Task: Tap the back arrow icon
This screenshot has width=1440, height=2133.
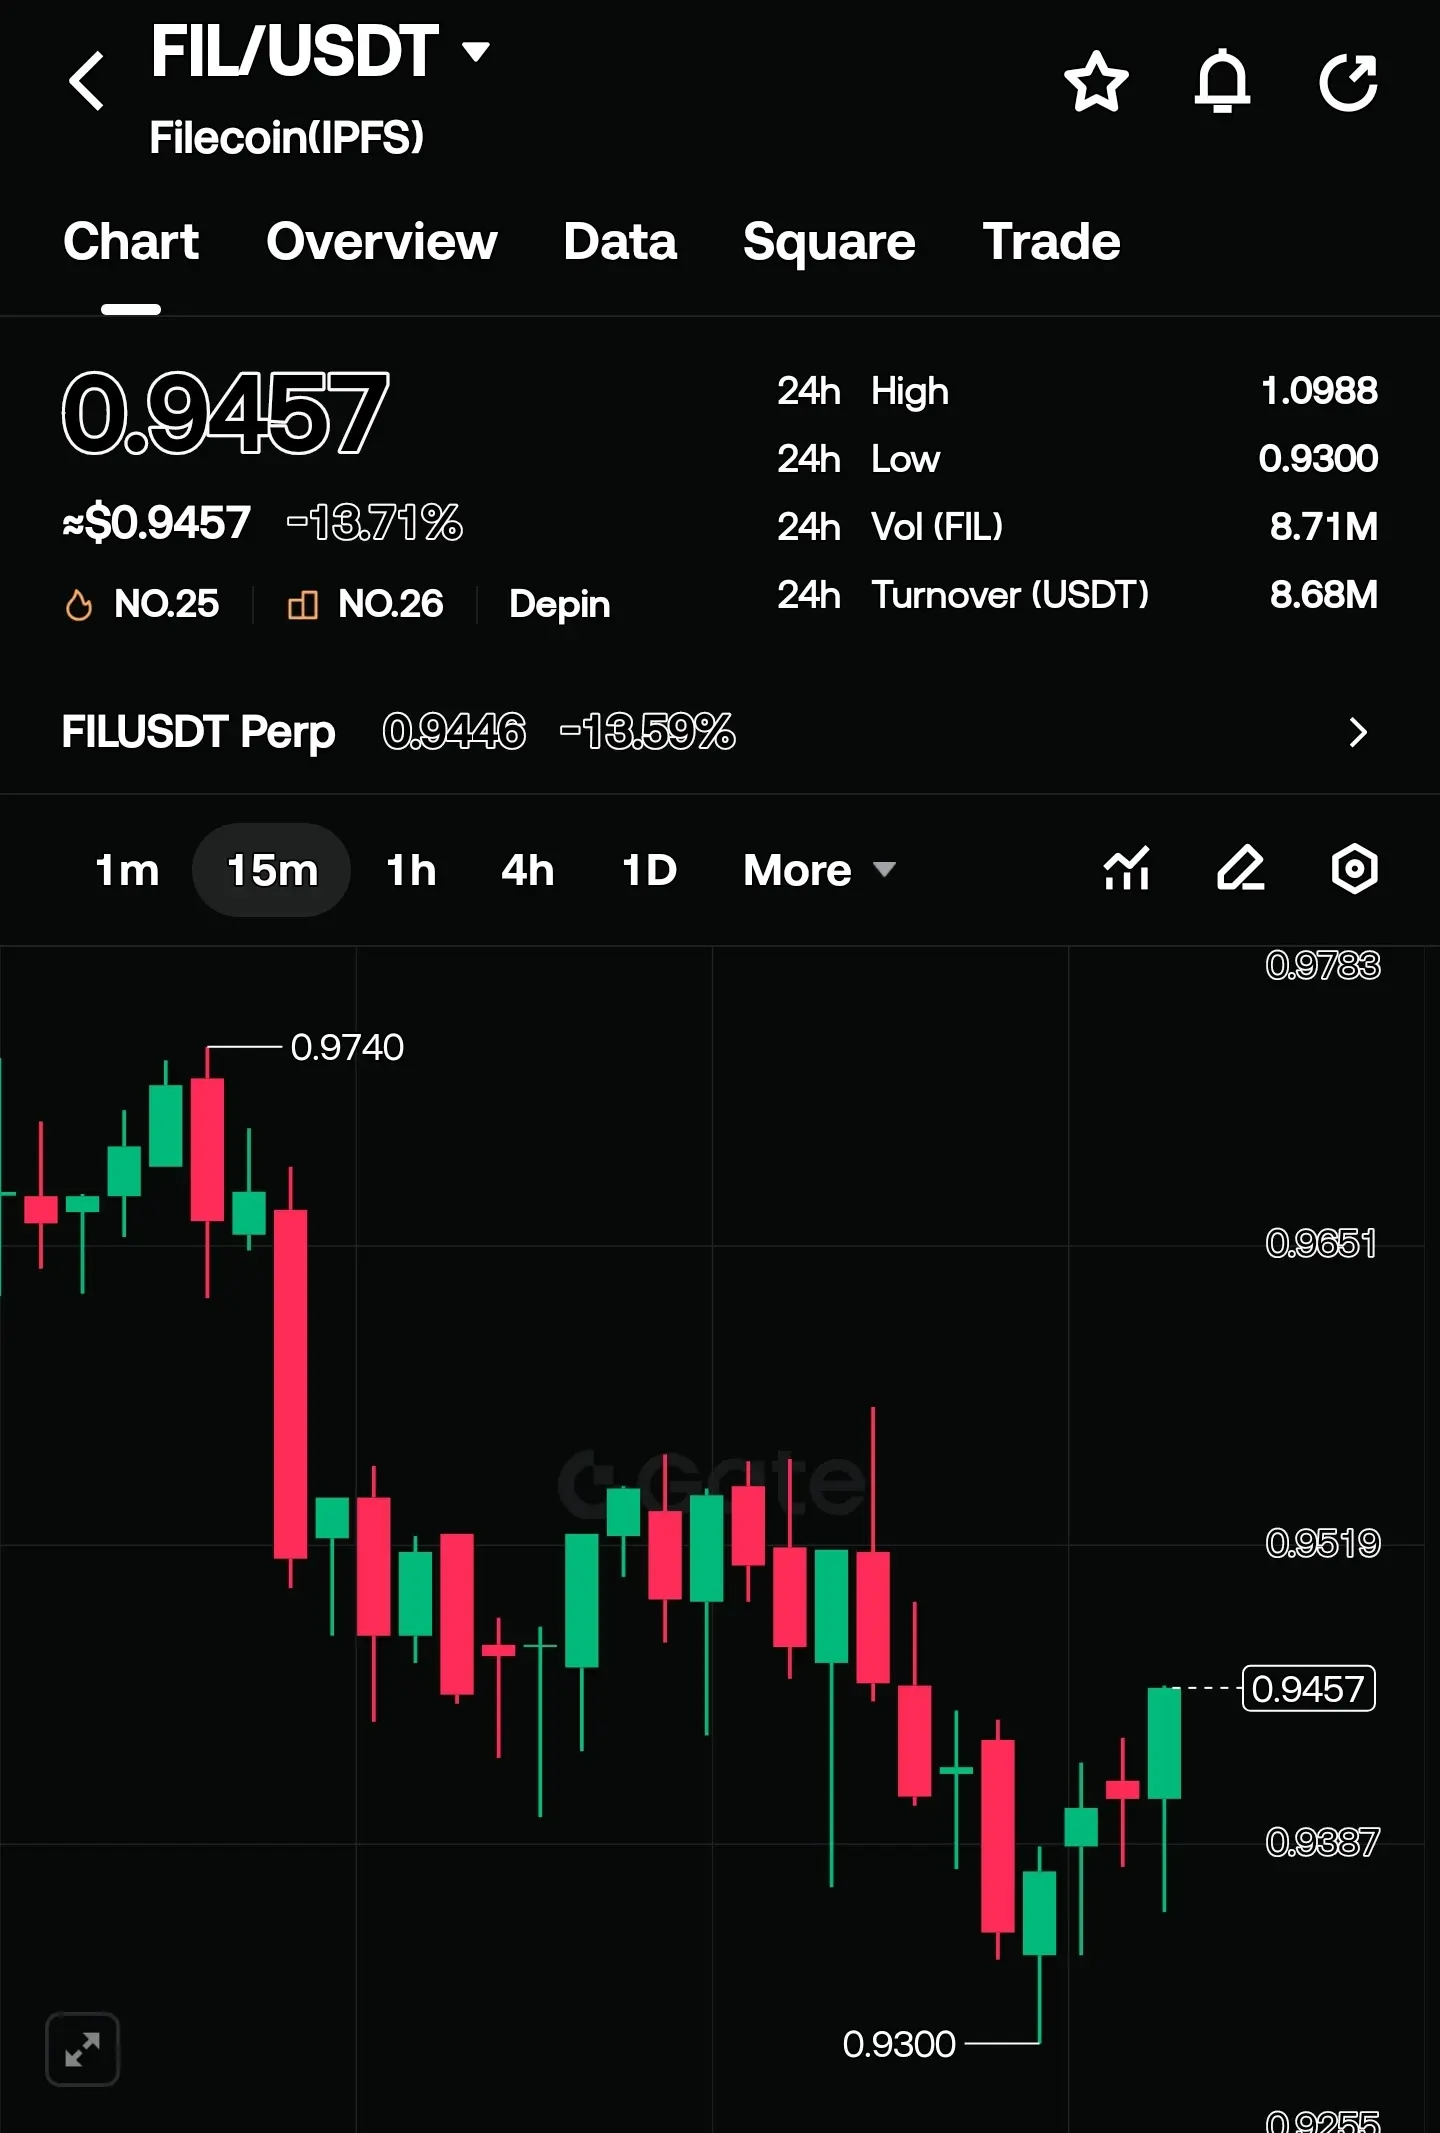Action: 87,81
